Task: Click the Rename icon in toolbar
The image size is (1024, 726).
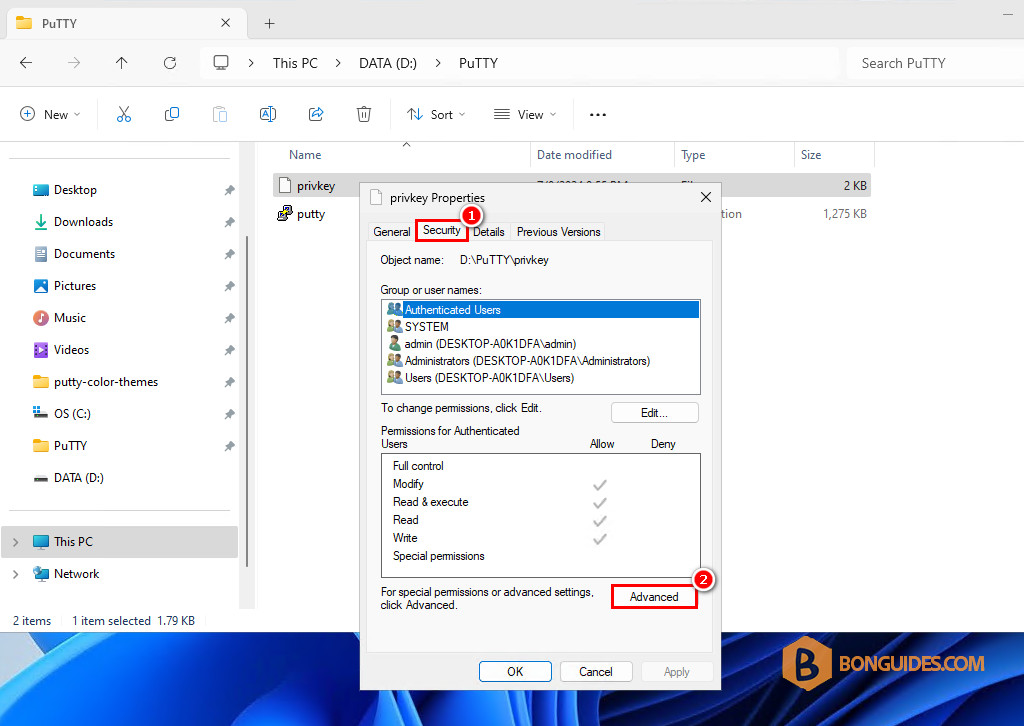Action: pos(268,114)
